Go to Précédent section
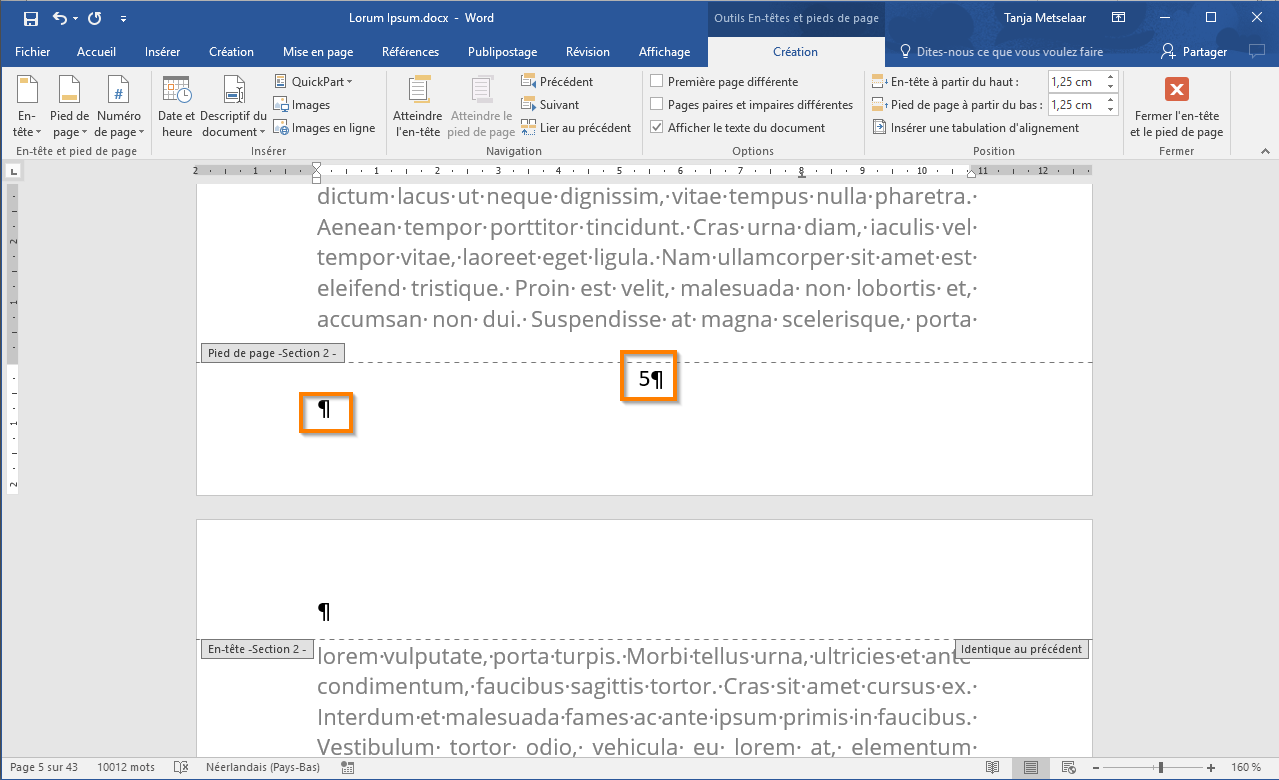1279x780 pixels. pos(557,81)
